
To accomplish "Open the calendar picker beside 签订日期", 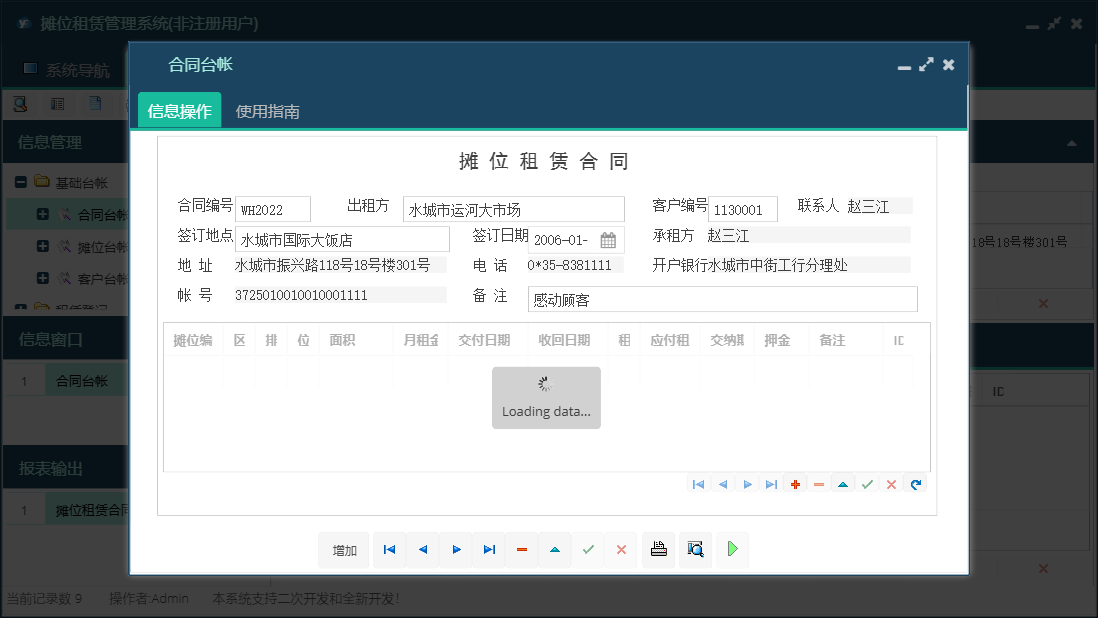I will (x=608, y=239).
